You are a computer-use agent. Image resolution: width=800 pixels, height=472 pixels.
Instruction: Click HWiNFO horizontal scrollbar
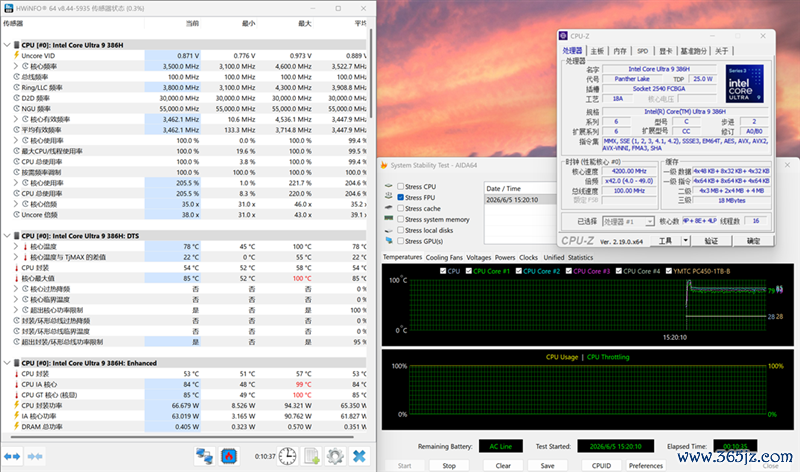(x=182, y=437)
